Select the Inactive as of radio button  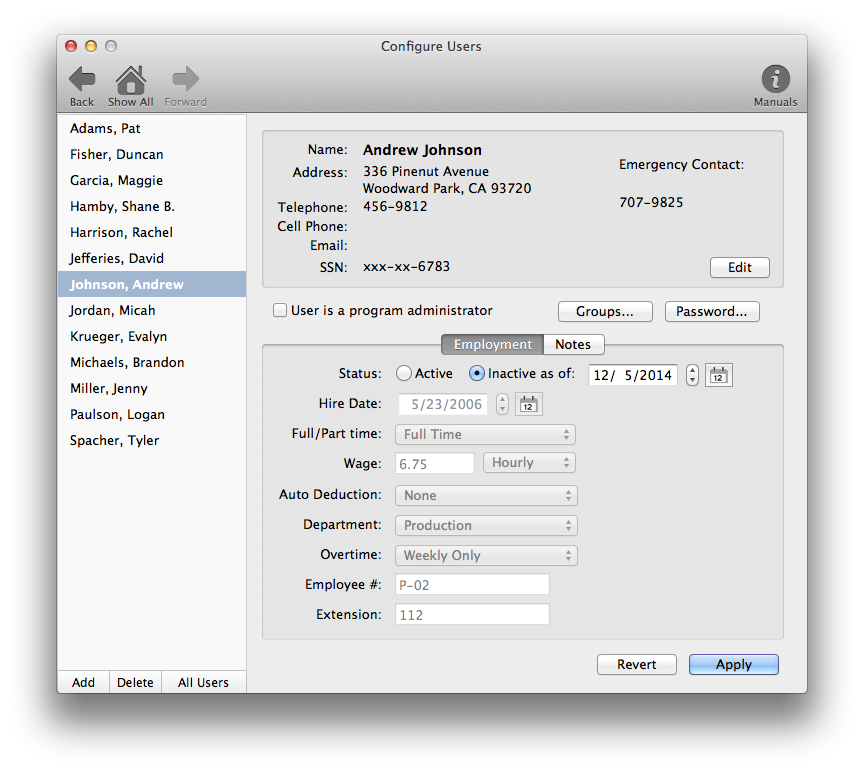coord(477,374)
